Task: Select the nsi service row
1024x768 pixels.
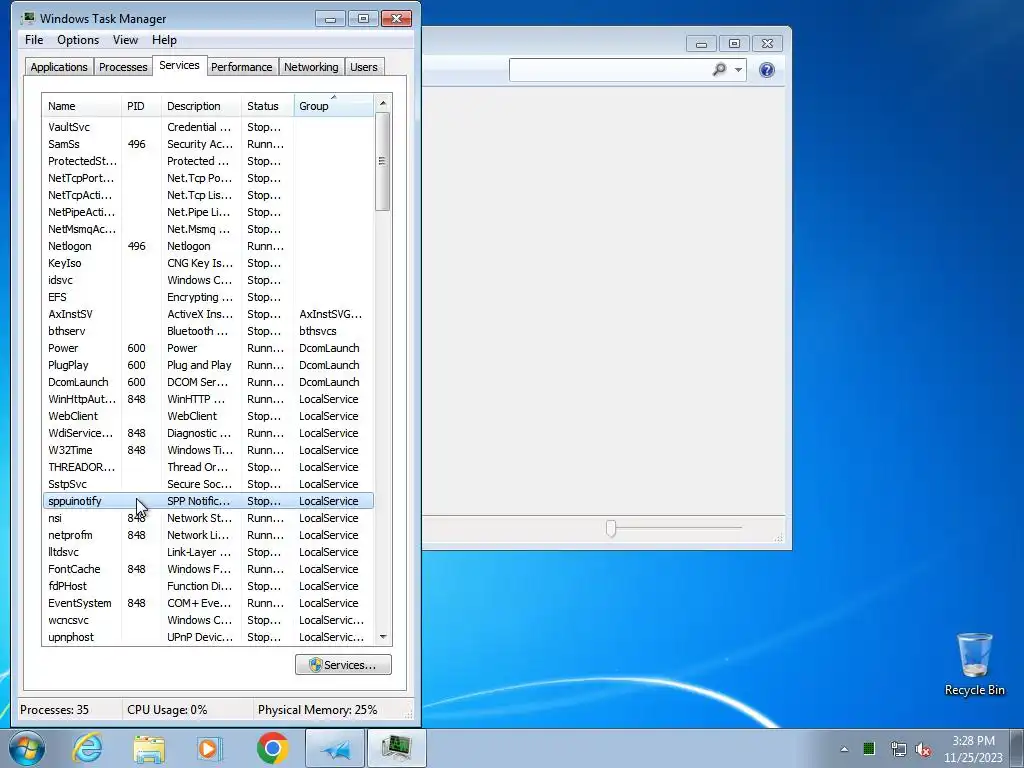Action: click(208, 517)
